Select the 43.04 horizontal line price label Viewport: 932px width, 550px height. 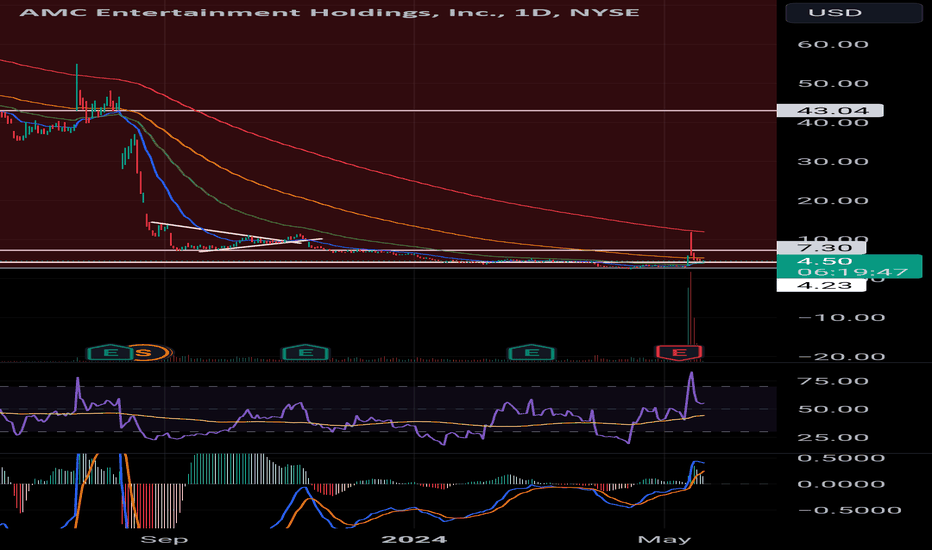click(830, 110)
